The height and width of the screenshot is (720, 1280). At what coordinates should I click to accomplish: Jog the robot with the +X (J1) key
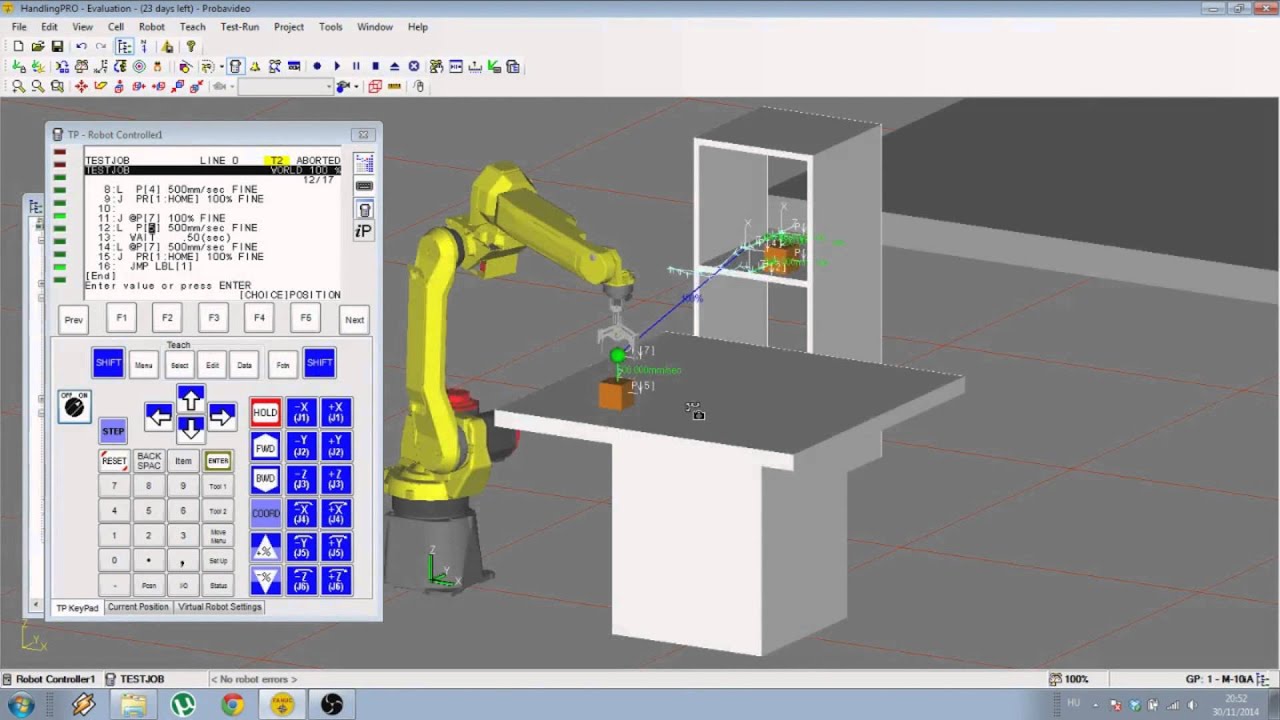tap(336, 412)
